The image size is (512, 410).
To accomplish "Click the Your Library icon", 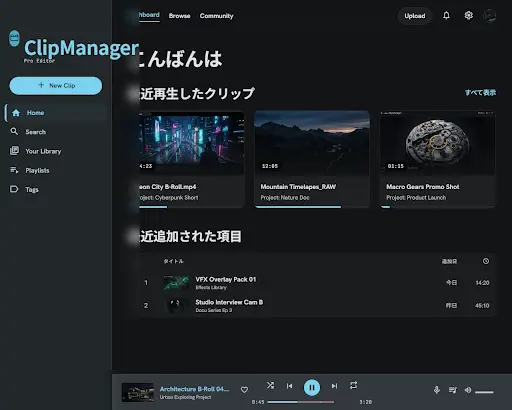I will pyautogui.click(x=14, y=151).
